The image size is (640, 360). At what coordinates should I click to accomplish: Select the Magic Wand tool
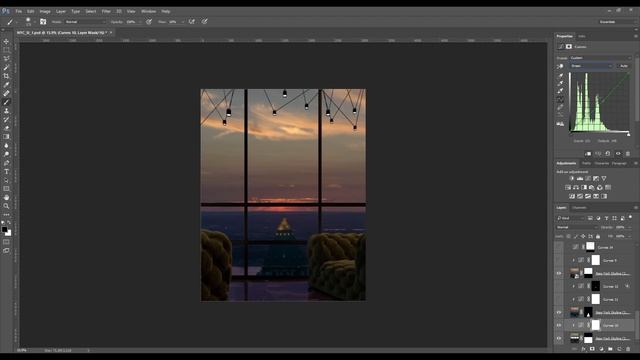pos(6,67)
